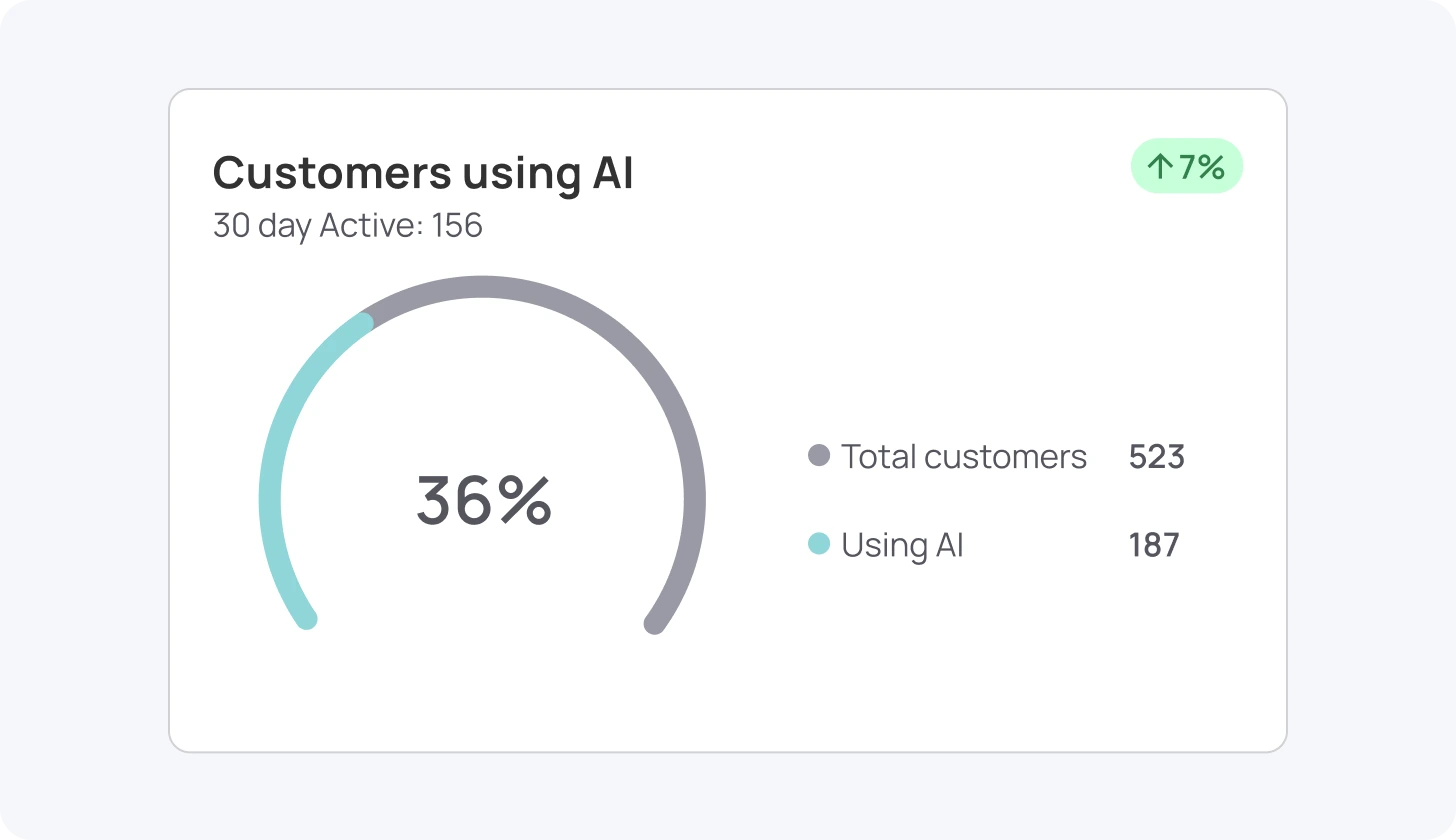Screen dimensions: 1456x840
Task: Select the Total customers legend label
Action: click(963, 456)
